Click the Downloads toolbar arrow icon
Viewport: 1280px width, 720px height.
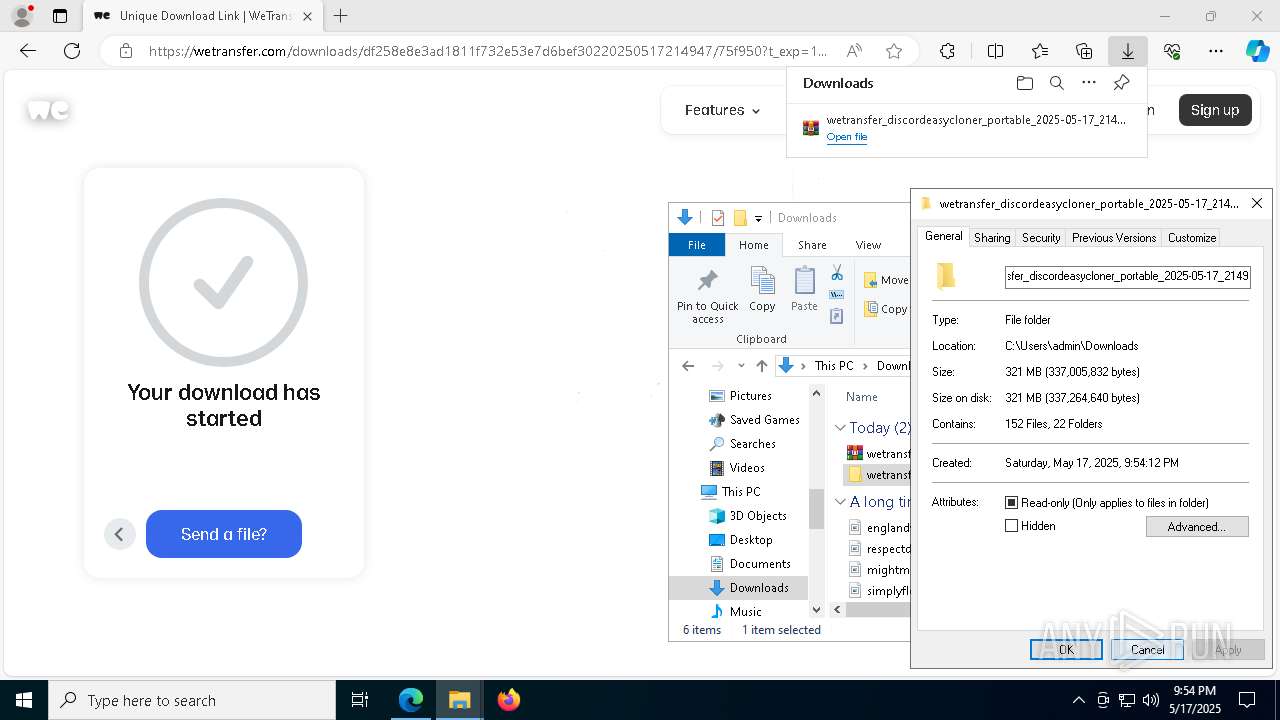click(x=1127, y=51)
